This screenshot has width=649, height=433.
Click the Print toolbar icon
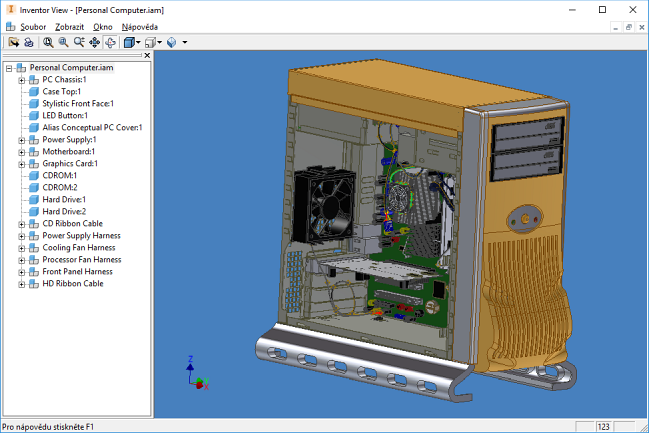pyautogui.click(x=29, y=42)
